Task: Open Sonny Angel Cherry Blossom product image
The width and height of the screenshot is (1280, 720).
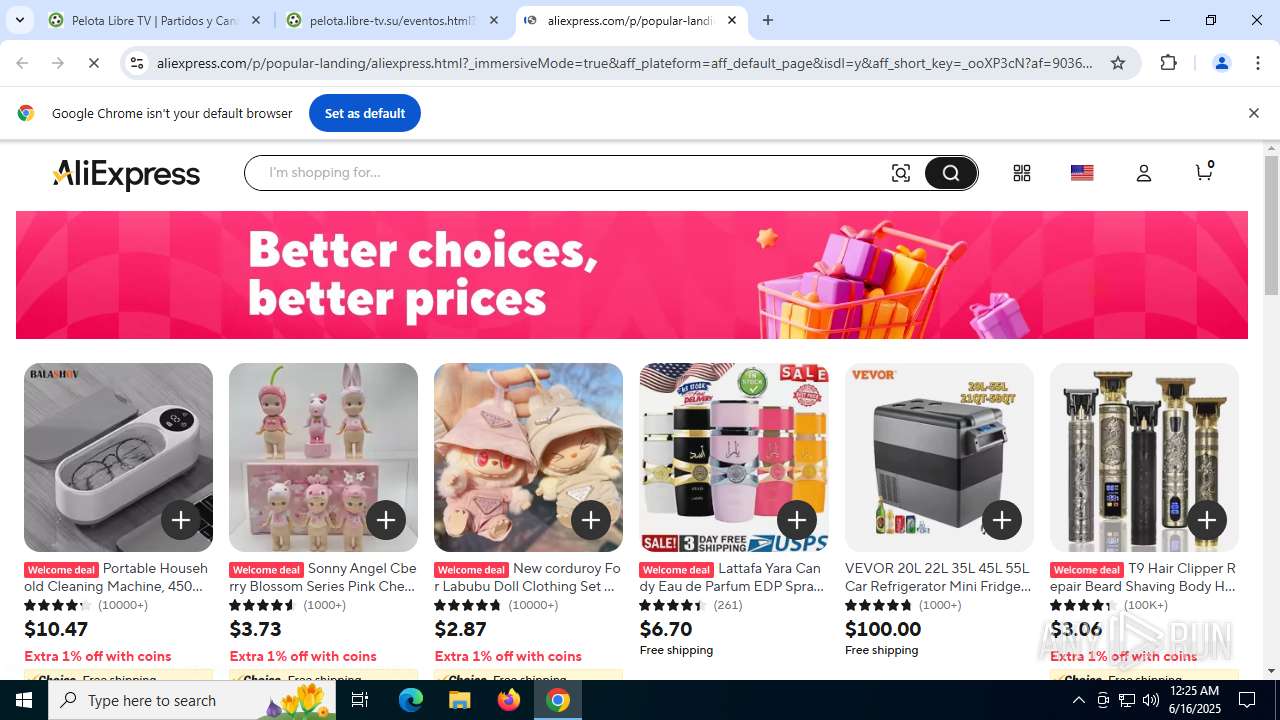Action: 323,457
